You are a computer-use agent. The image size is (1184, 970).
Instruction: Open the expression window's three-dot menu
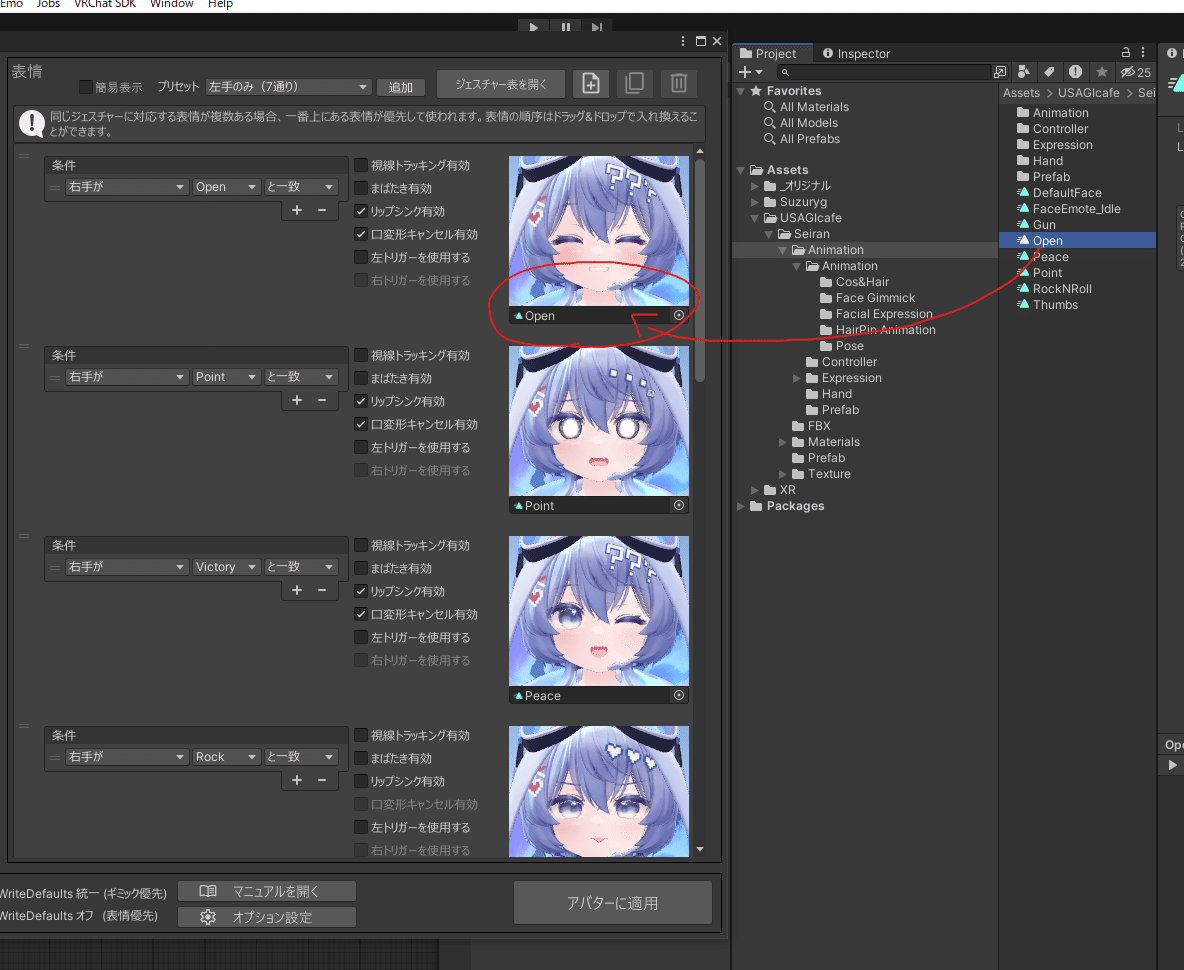[683, 42]
